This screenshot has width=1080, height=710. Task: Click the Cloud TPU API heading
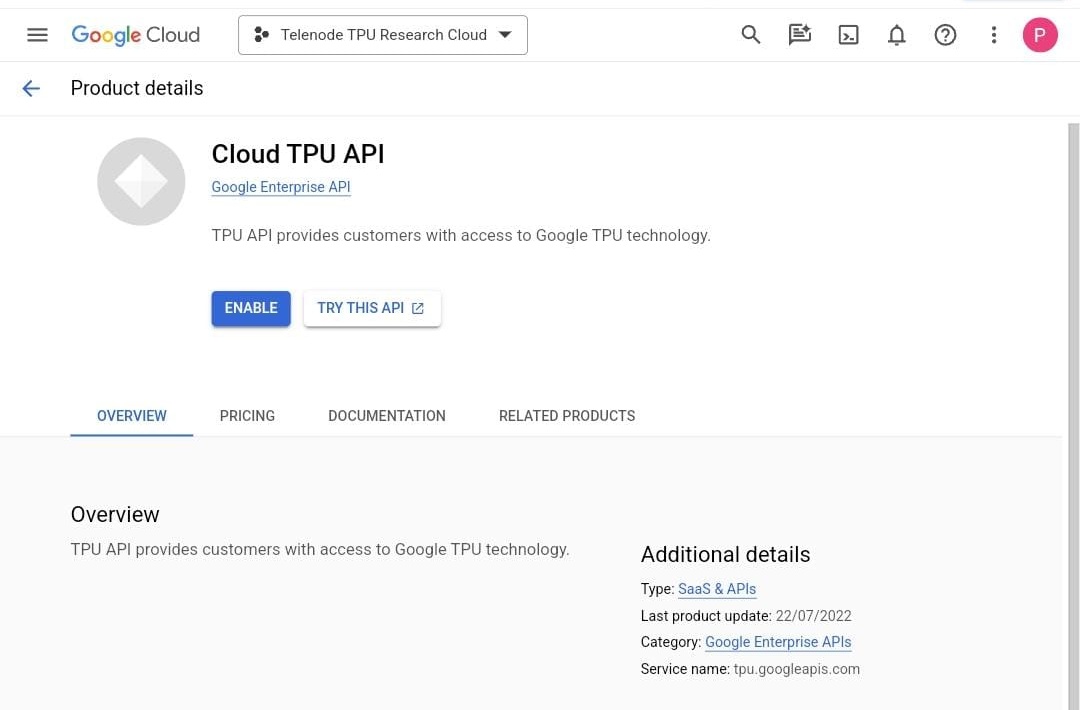(298, 154)
